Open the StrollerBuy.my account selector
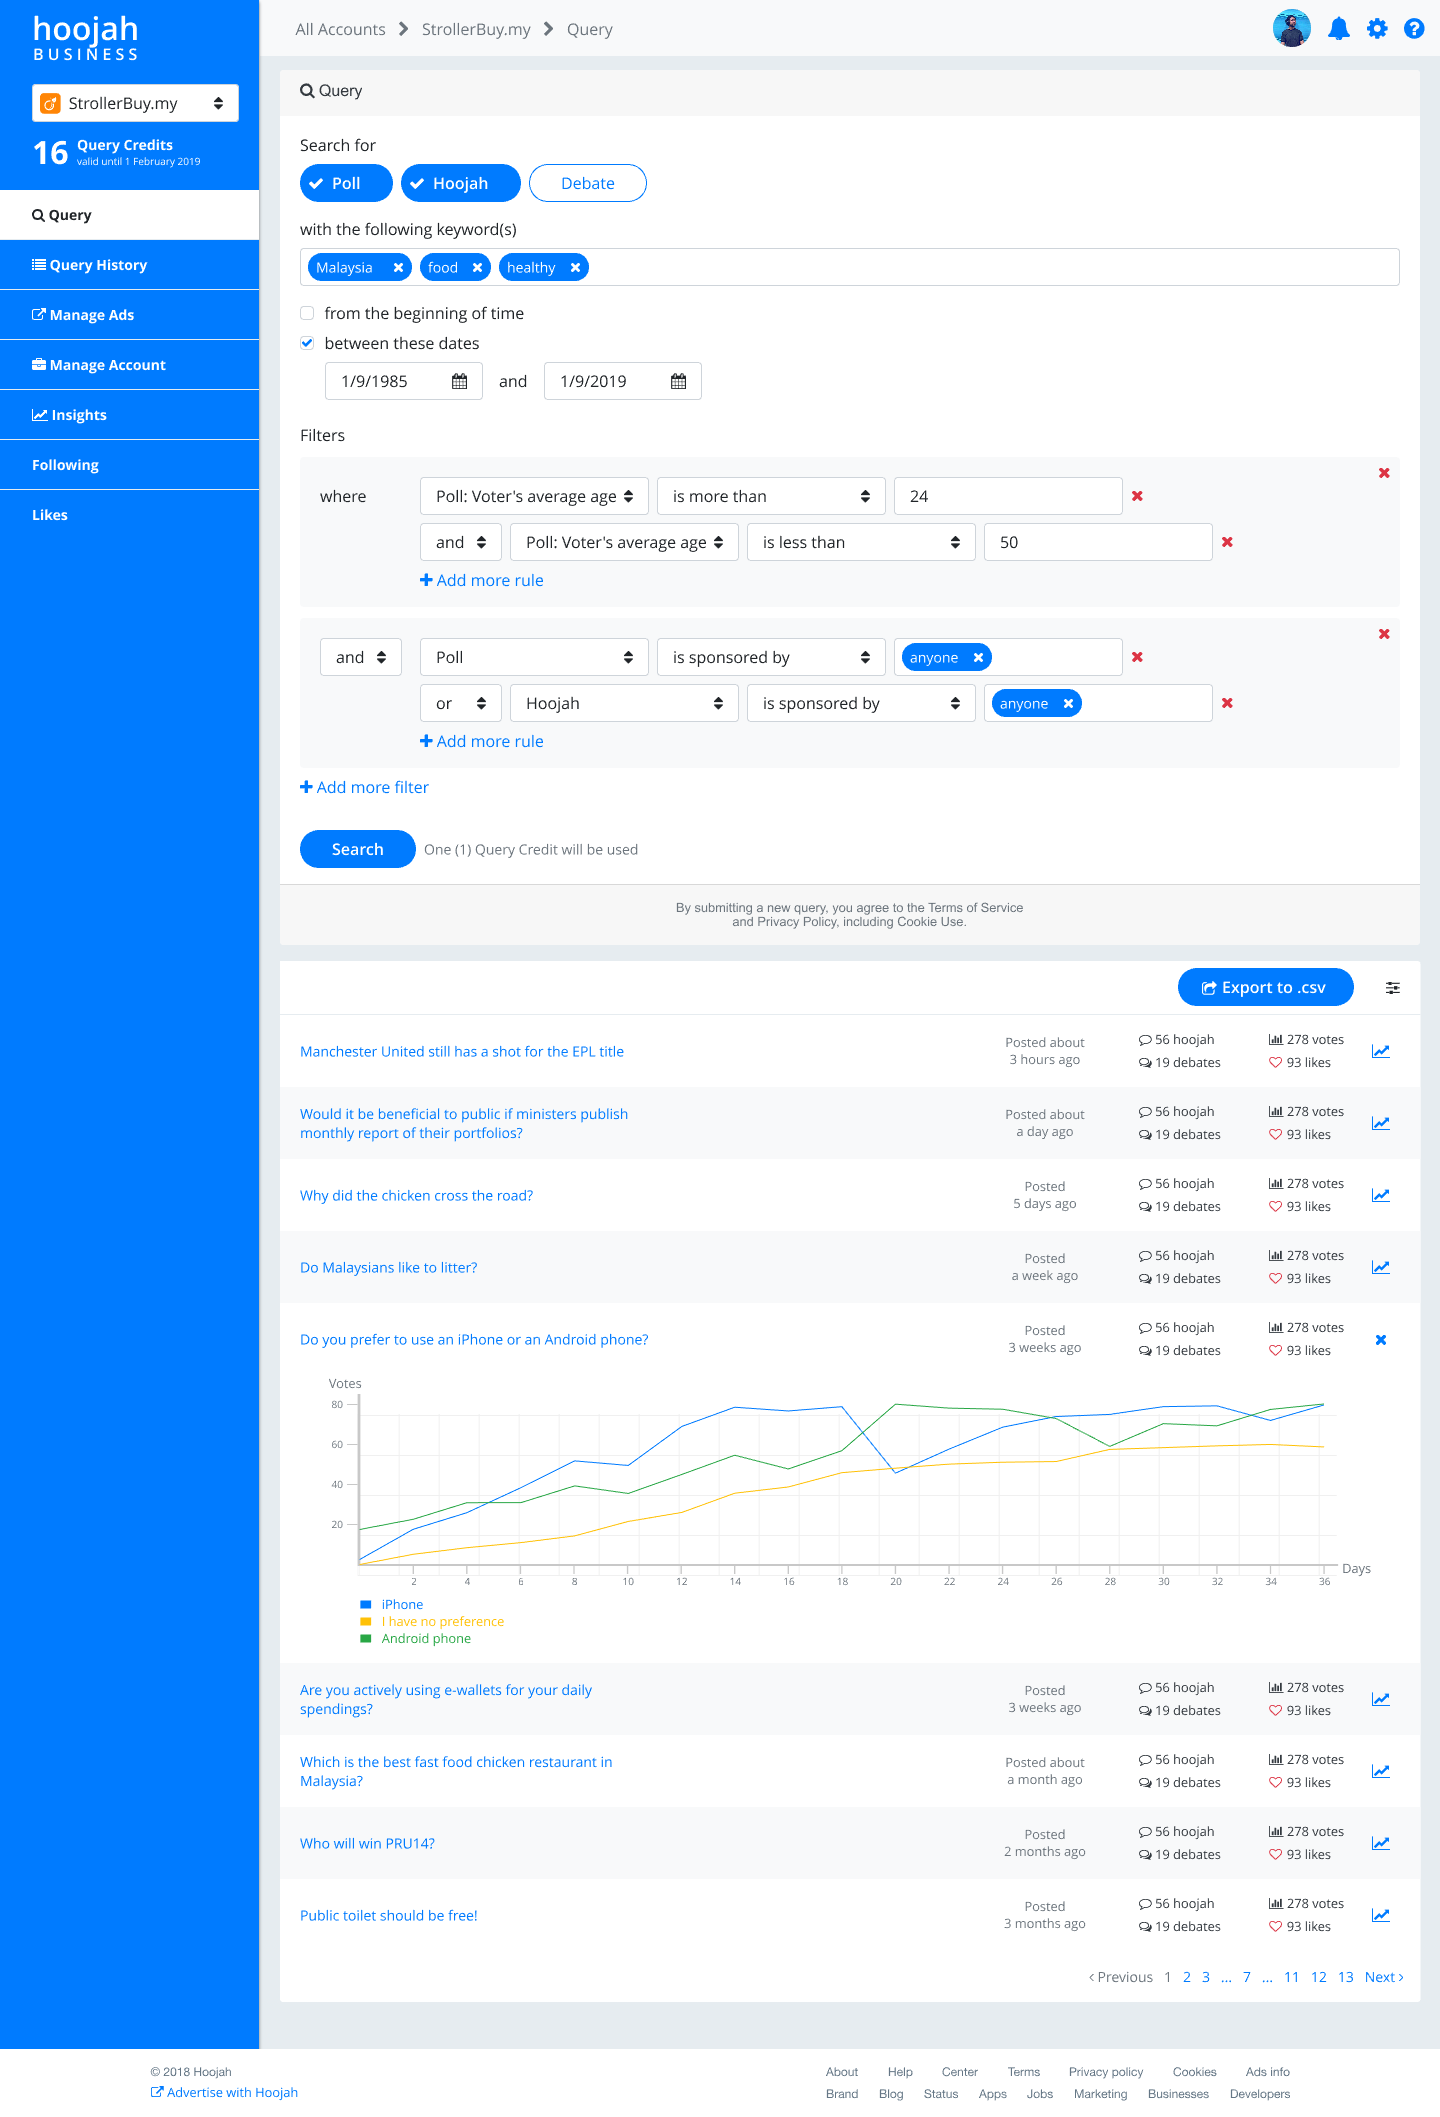This screenshot has width=1440, height=2117. point(135,103)
